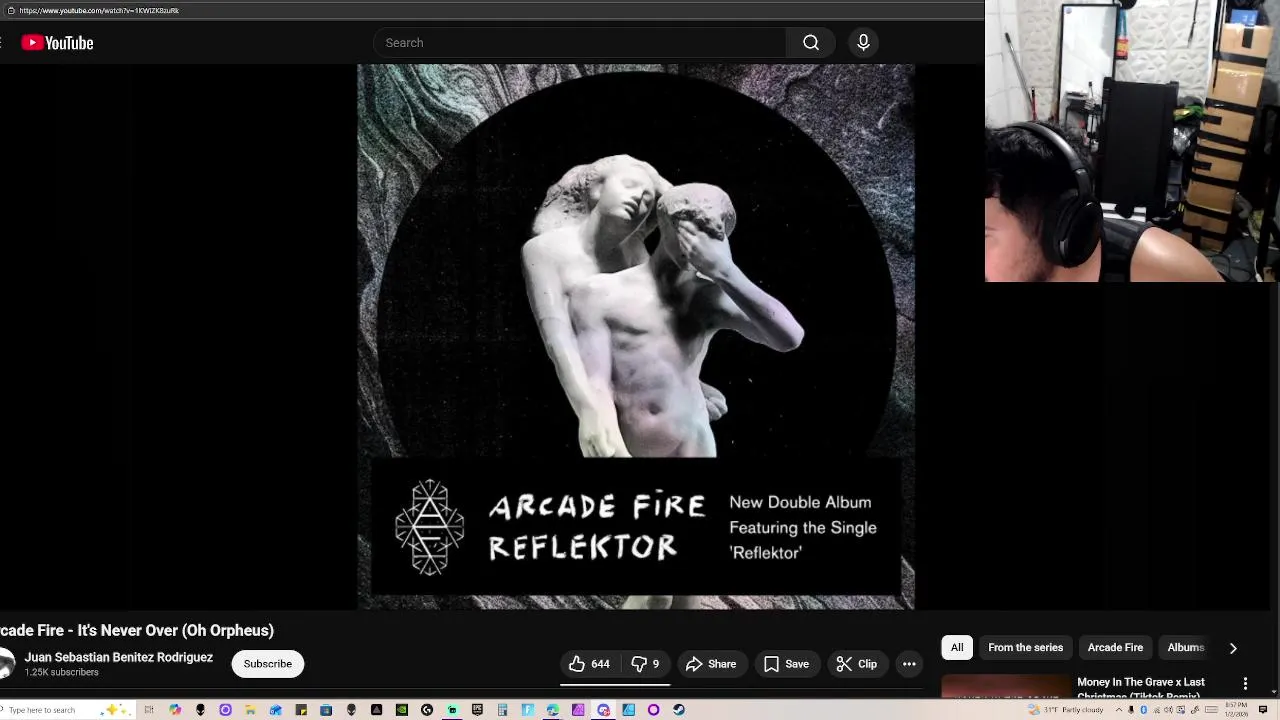Open the notification center icon

click(x=1263, y=710)
